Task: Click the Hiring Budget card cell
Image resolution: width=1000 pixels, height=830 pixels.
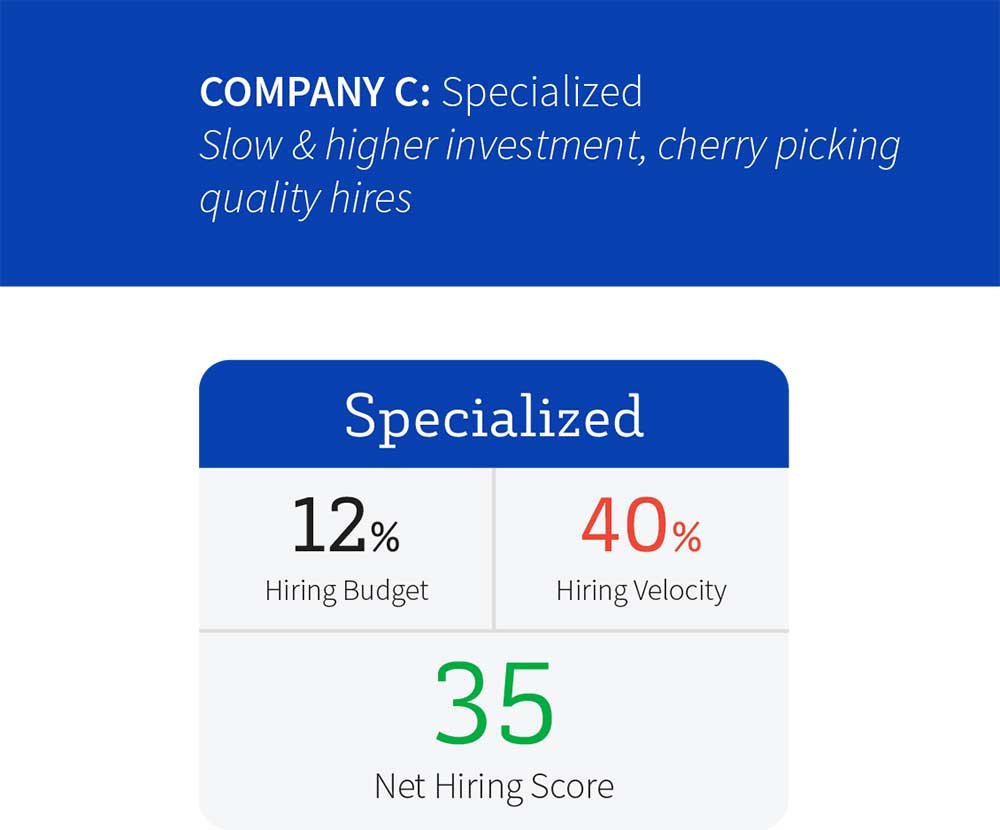Action: (346, 549)
